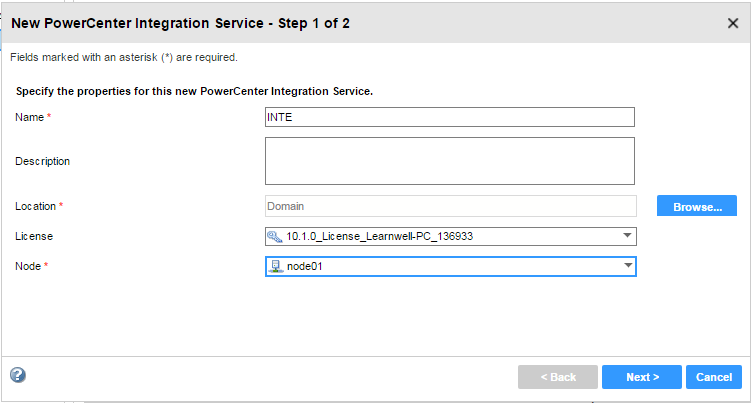Click the License field label
751x403 pixels.
coord(33,236)
